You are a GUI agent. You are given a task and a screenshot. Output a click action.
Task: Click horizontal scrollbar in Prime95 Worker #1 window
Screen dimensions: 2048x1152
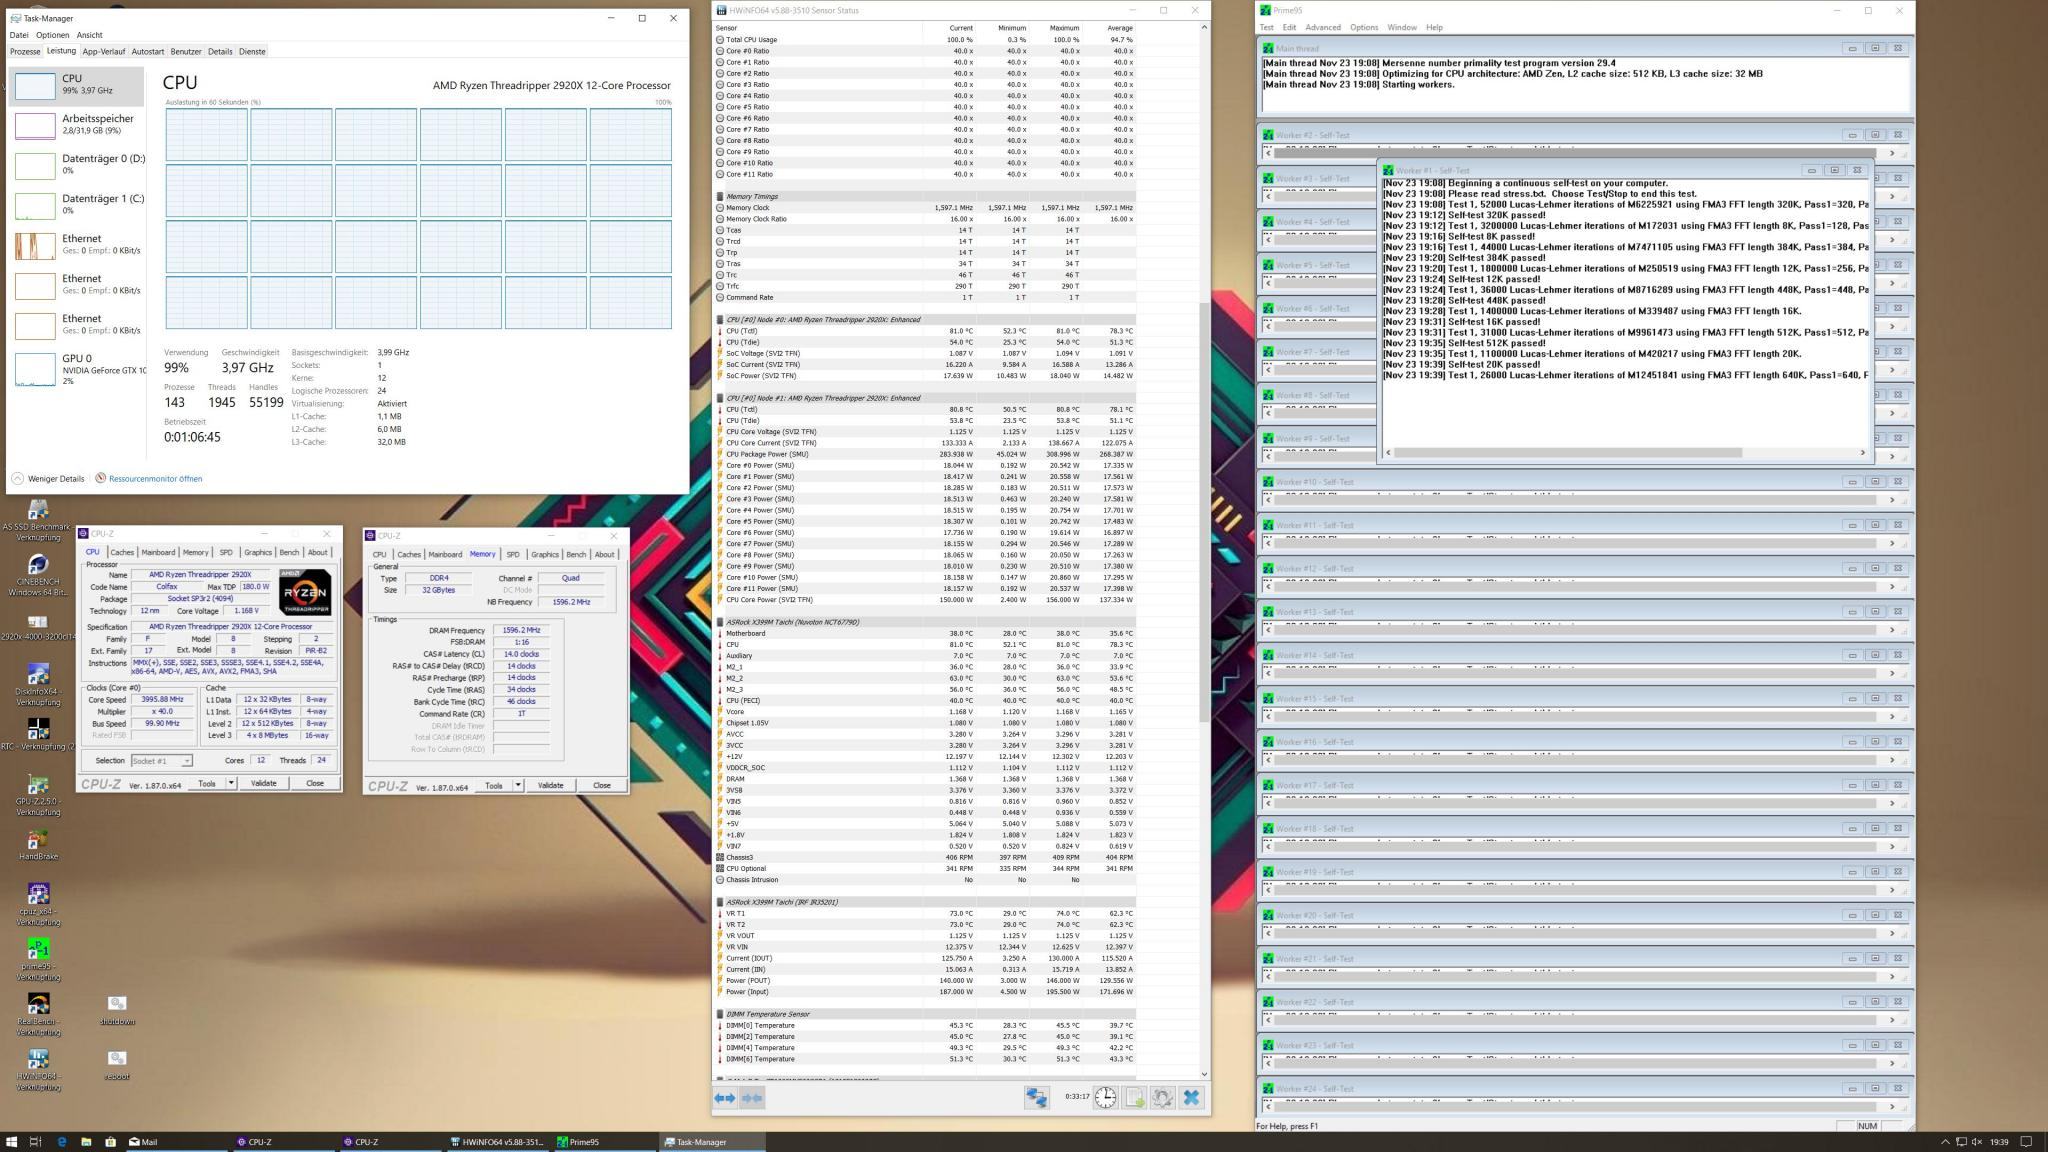click(x=1567, y=452)
